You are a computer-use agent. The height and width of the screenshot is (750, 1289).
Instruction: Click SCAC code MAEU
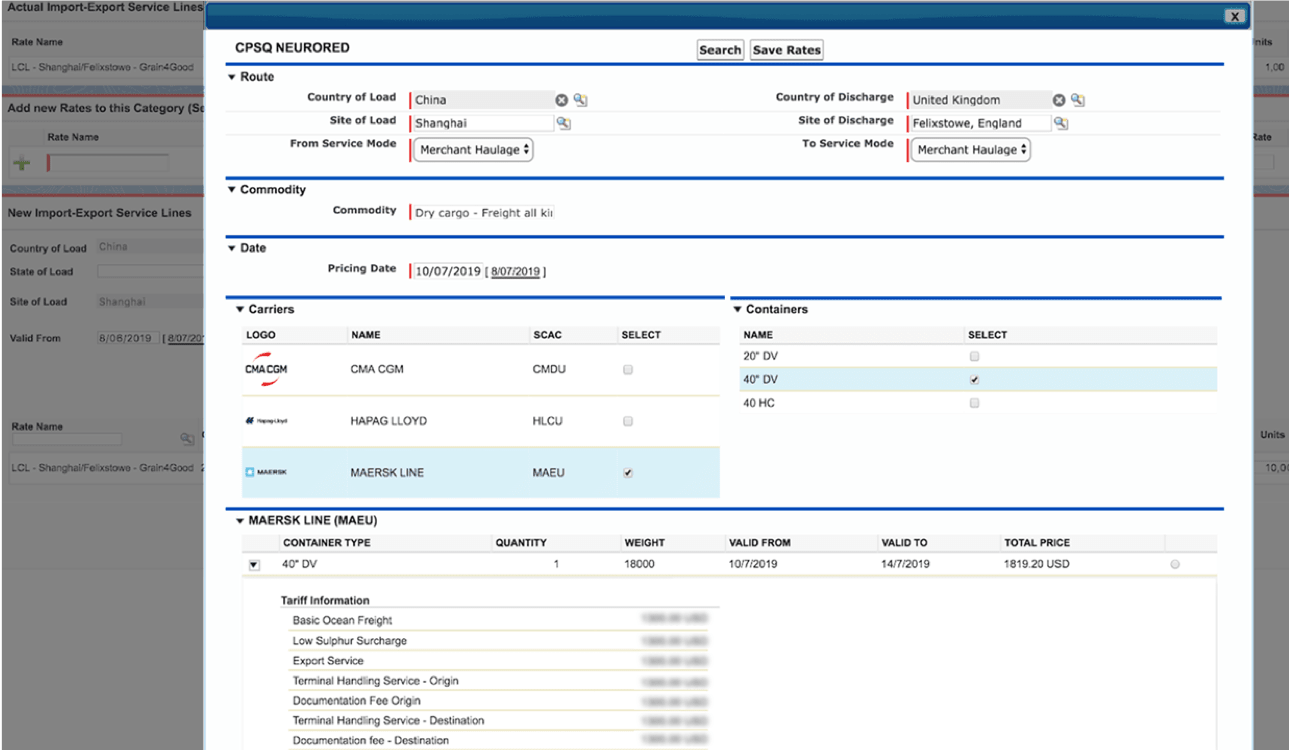(549, 473)
